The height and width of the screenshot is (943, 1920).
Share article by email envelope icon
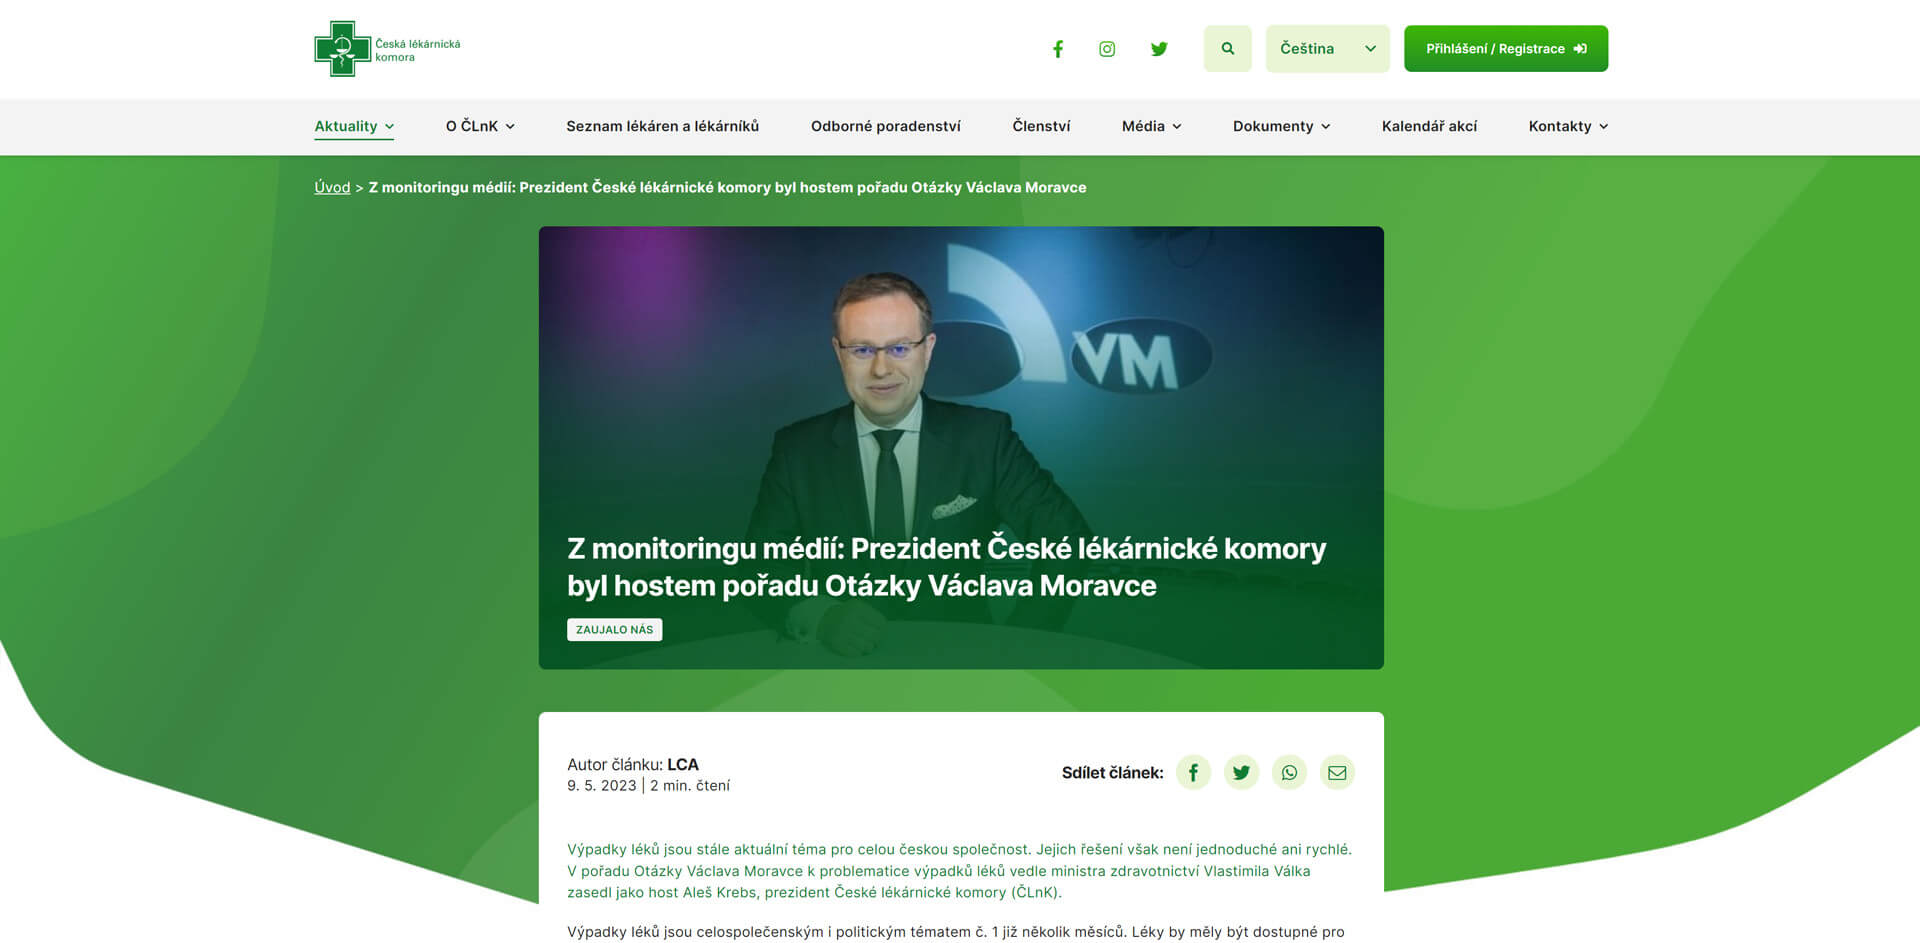tap(1337, 773)
